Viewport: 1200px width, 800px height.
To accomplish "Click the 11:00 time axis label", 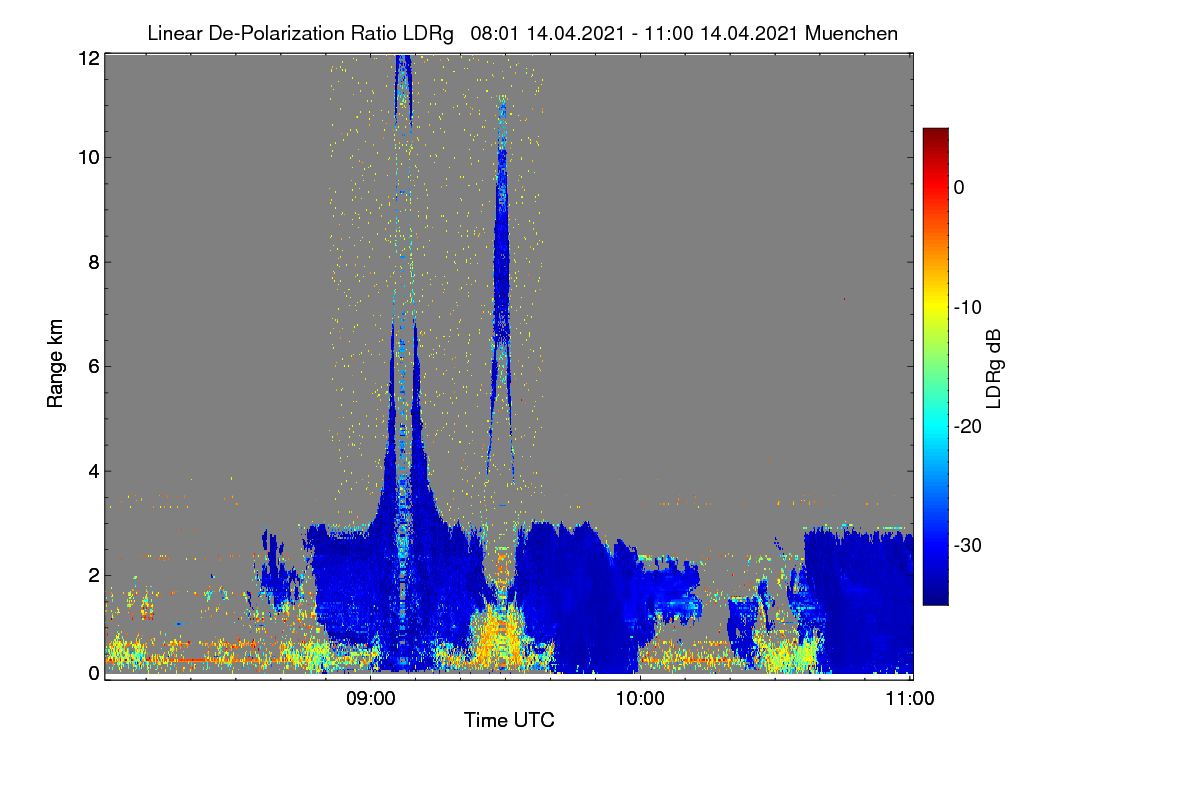I will (910, 699).
